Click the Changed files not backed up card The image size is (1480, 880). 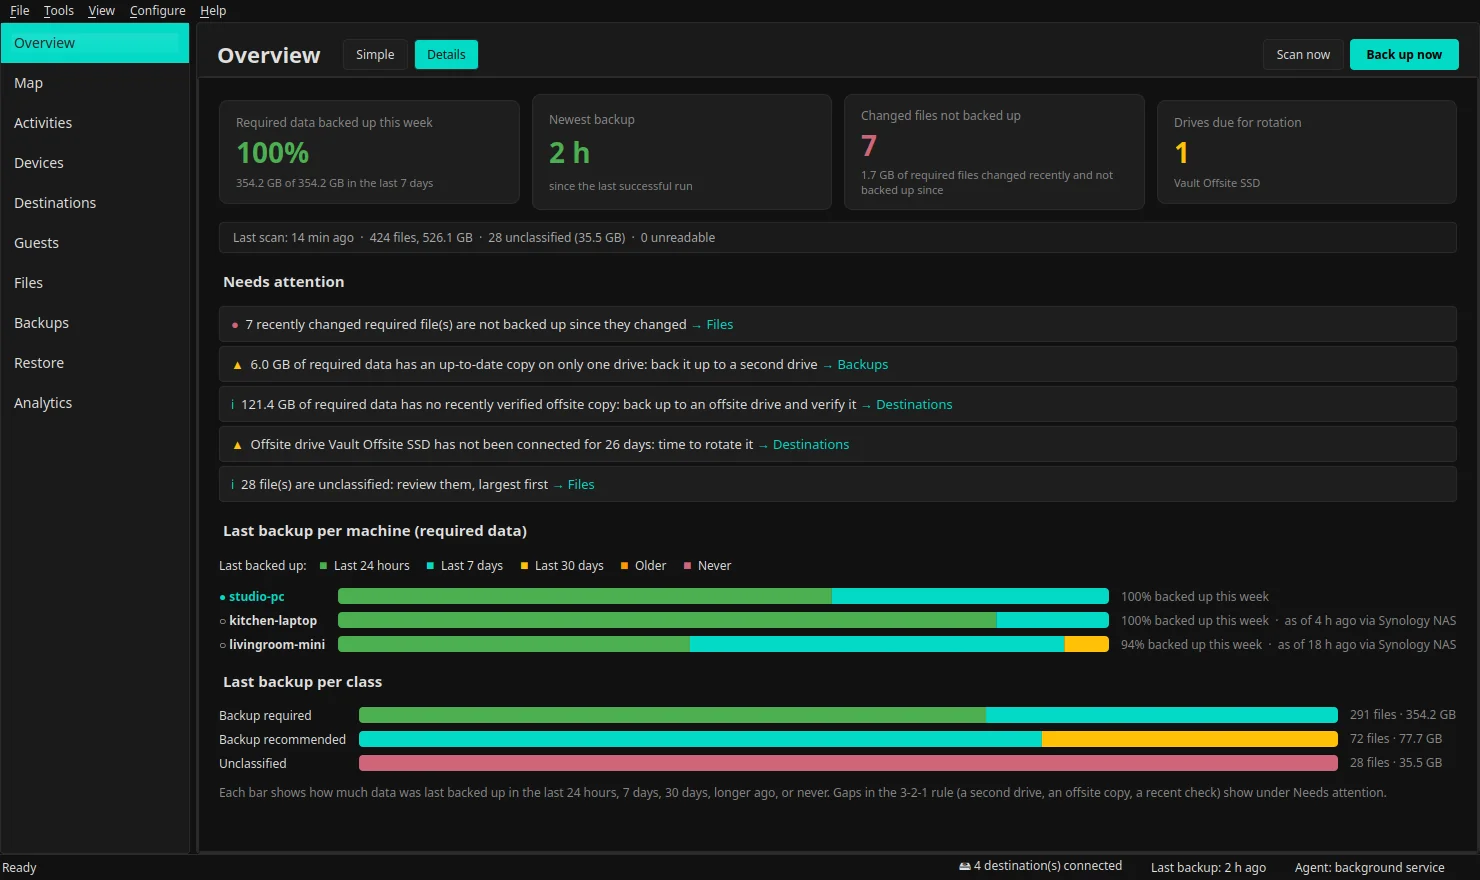tap(994, 152)
